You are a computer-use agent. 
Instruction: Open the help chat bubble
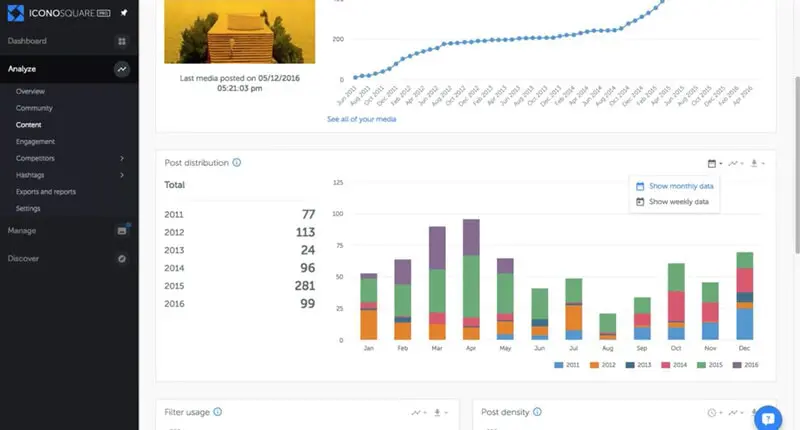[x=768, y=417]
